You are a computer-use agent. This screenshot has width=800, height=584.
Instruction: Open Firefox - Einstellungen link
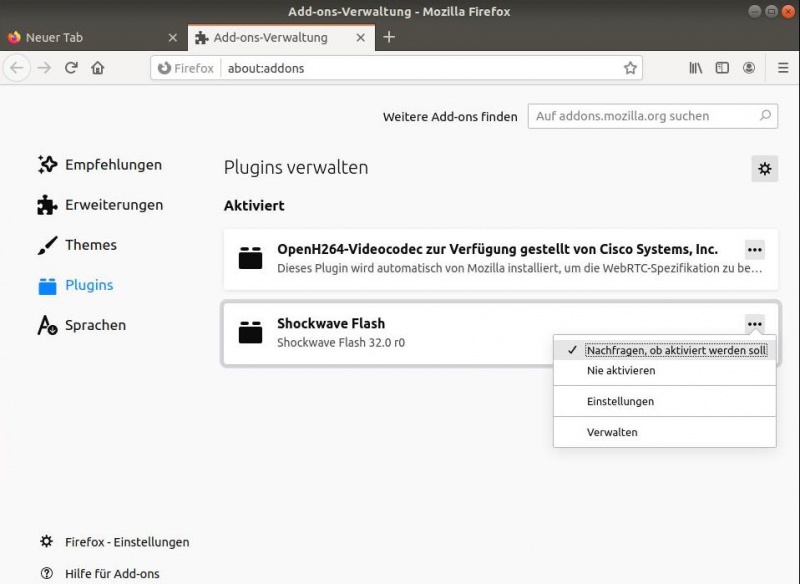coord(114,542)
